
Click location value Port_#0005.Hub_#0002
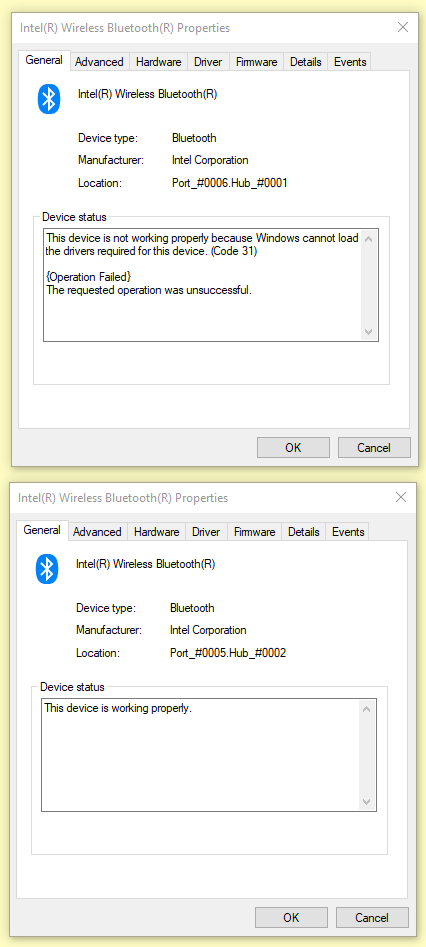click(228, 652)
